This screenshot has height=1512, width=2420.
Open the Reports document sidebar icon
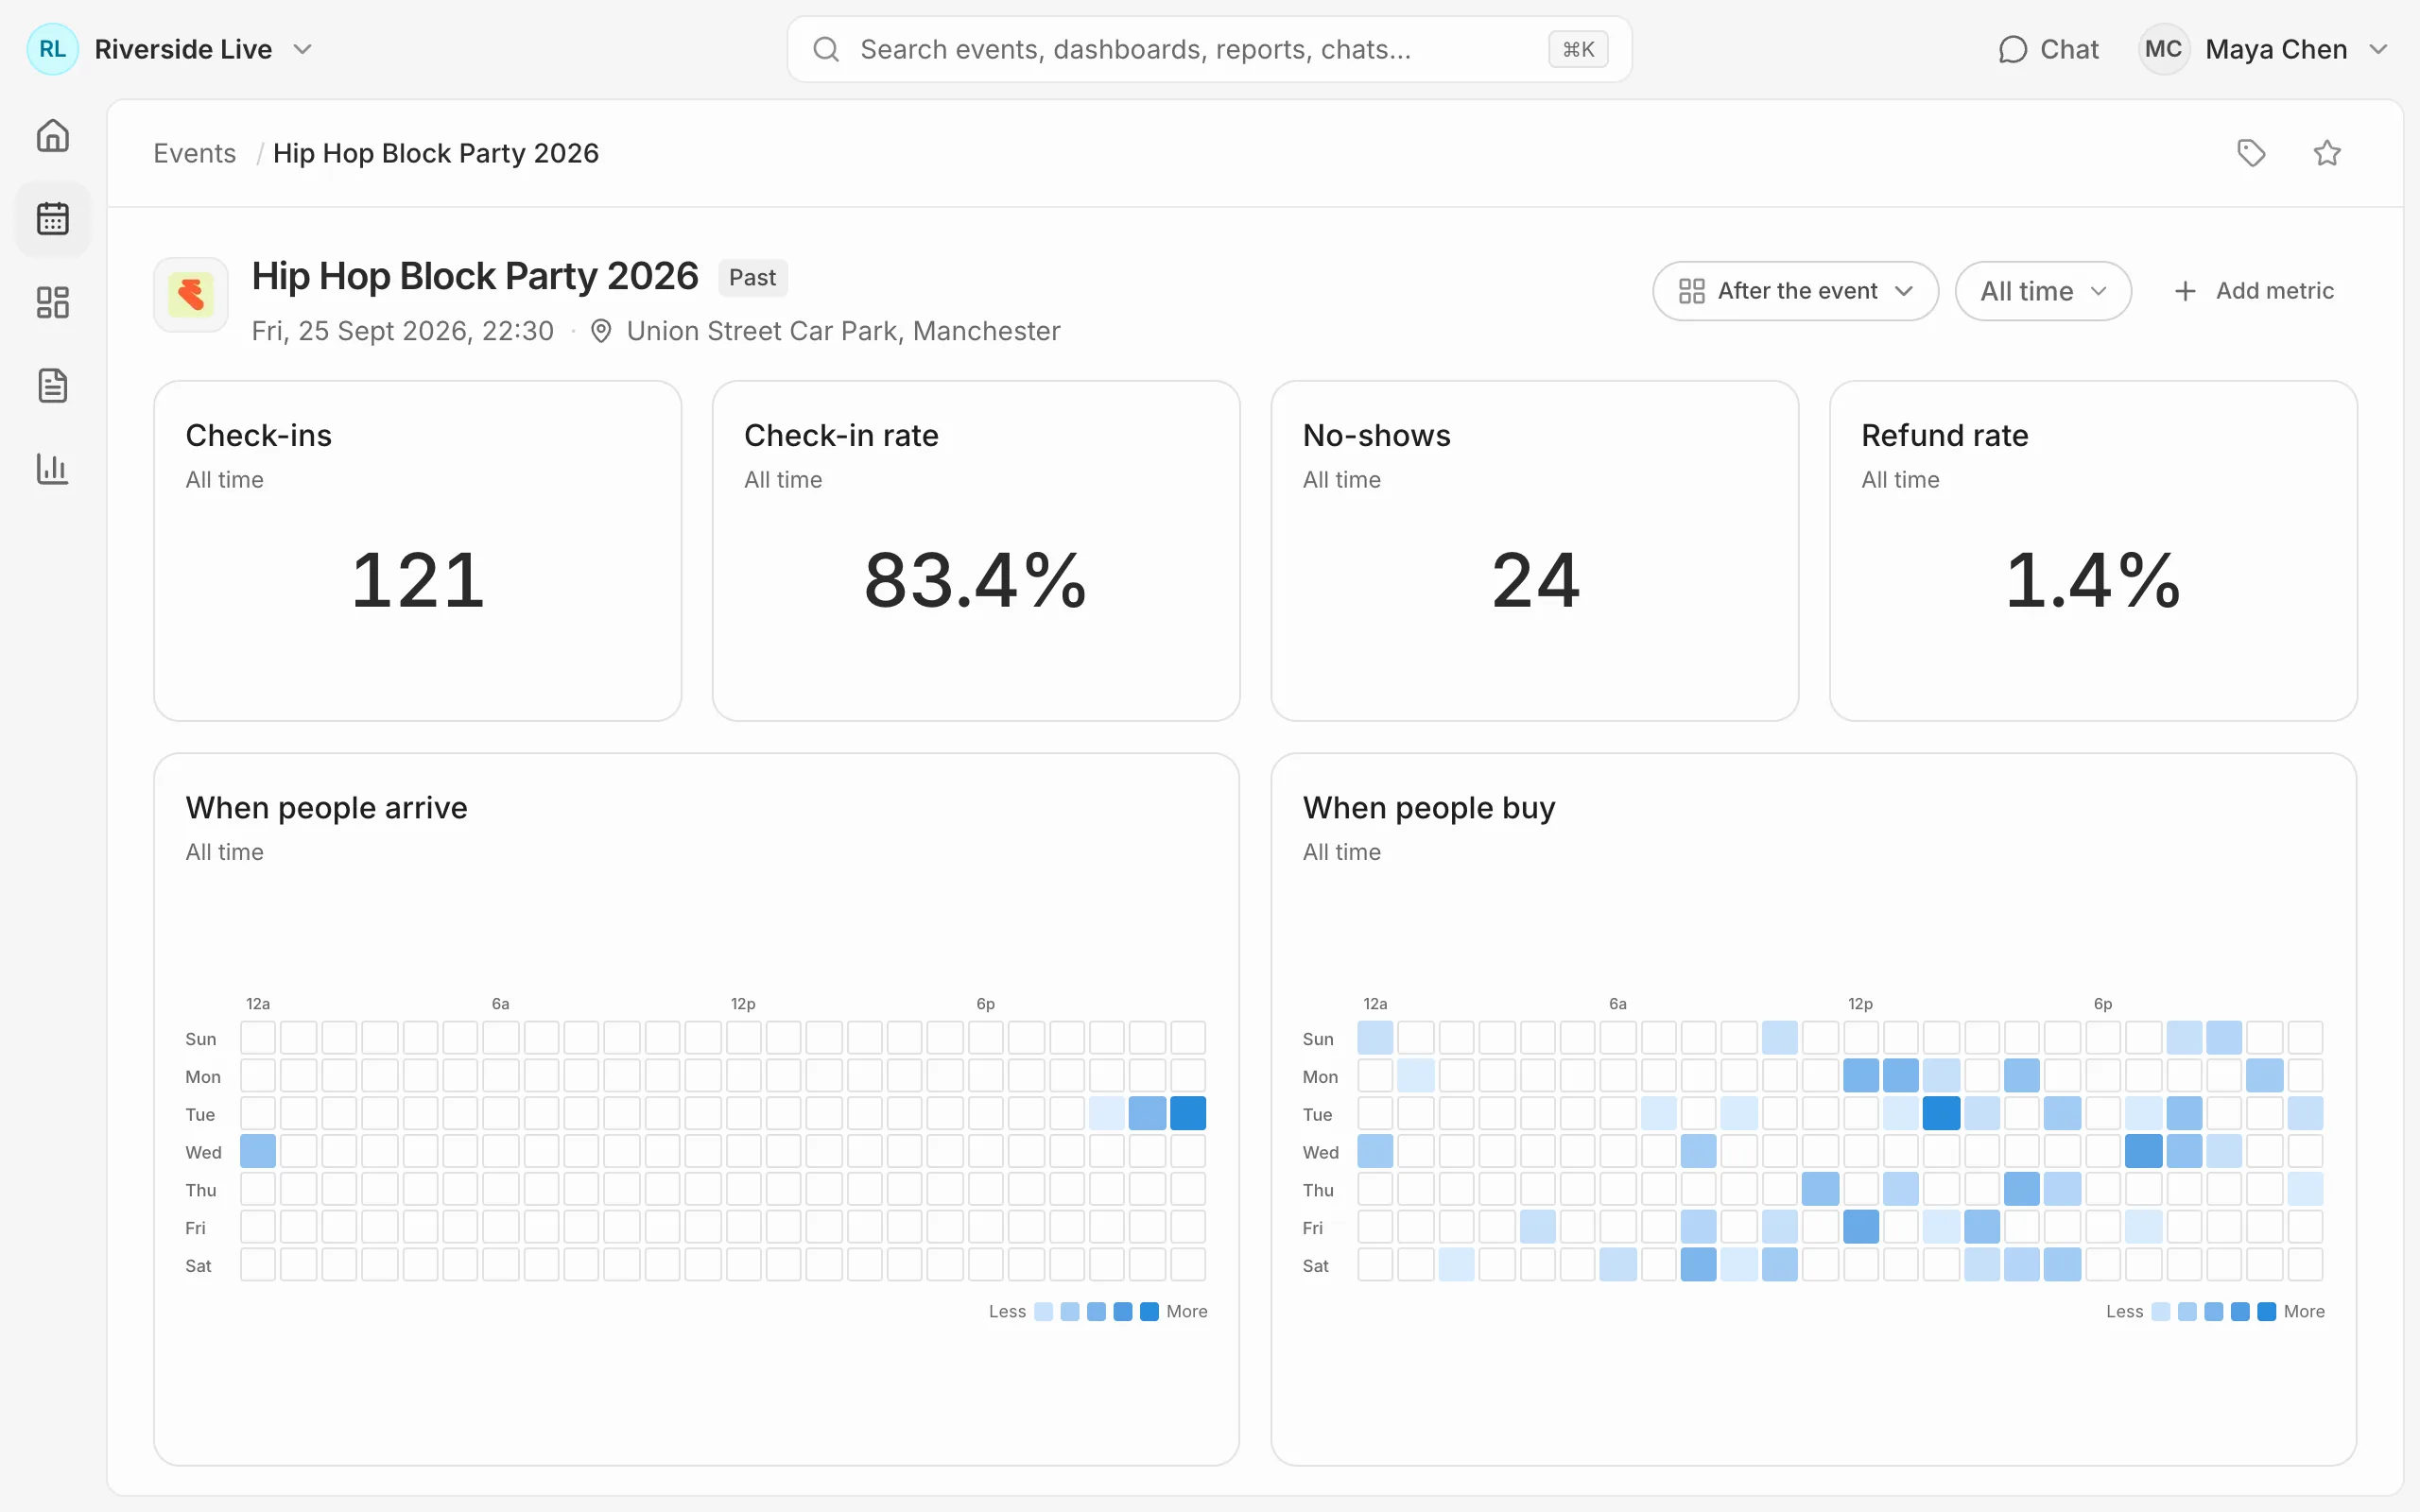coord(52,385)
